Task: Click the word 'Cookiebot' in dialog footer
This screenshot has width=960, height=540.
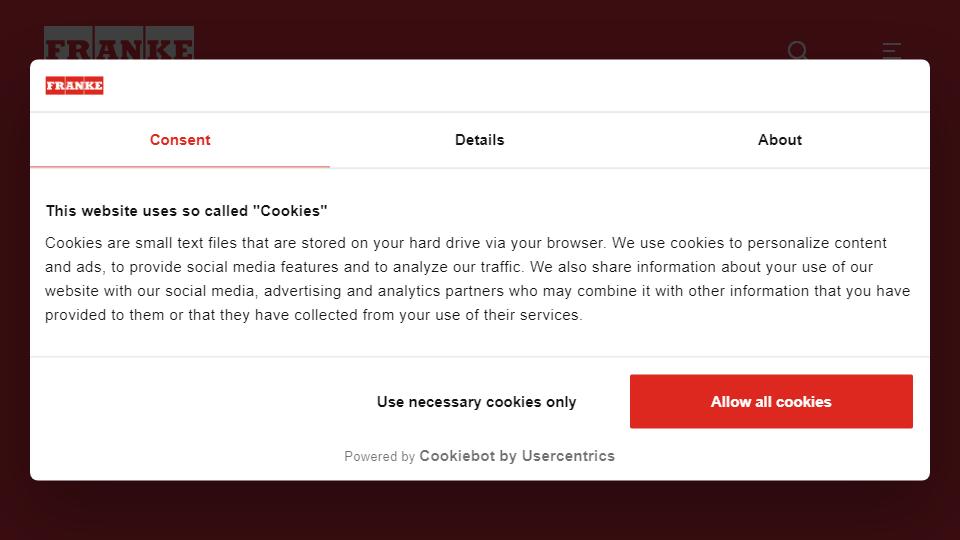Action: click(457, 456)
